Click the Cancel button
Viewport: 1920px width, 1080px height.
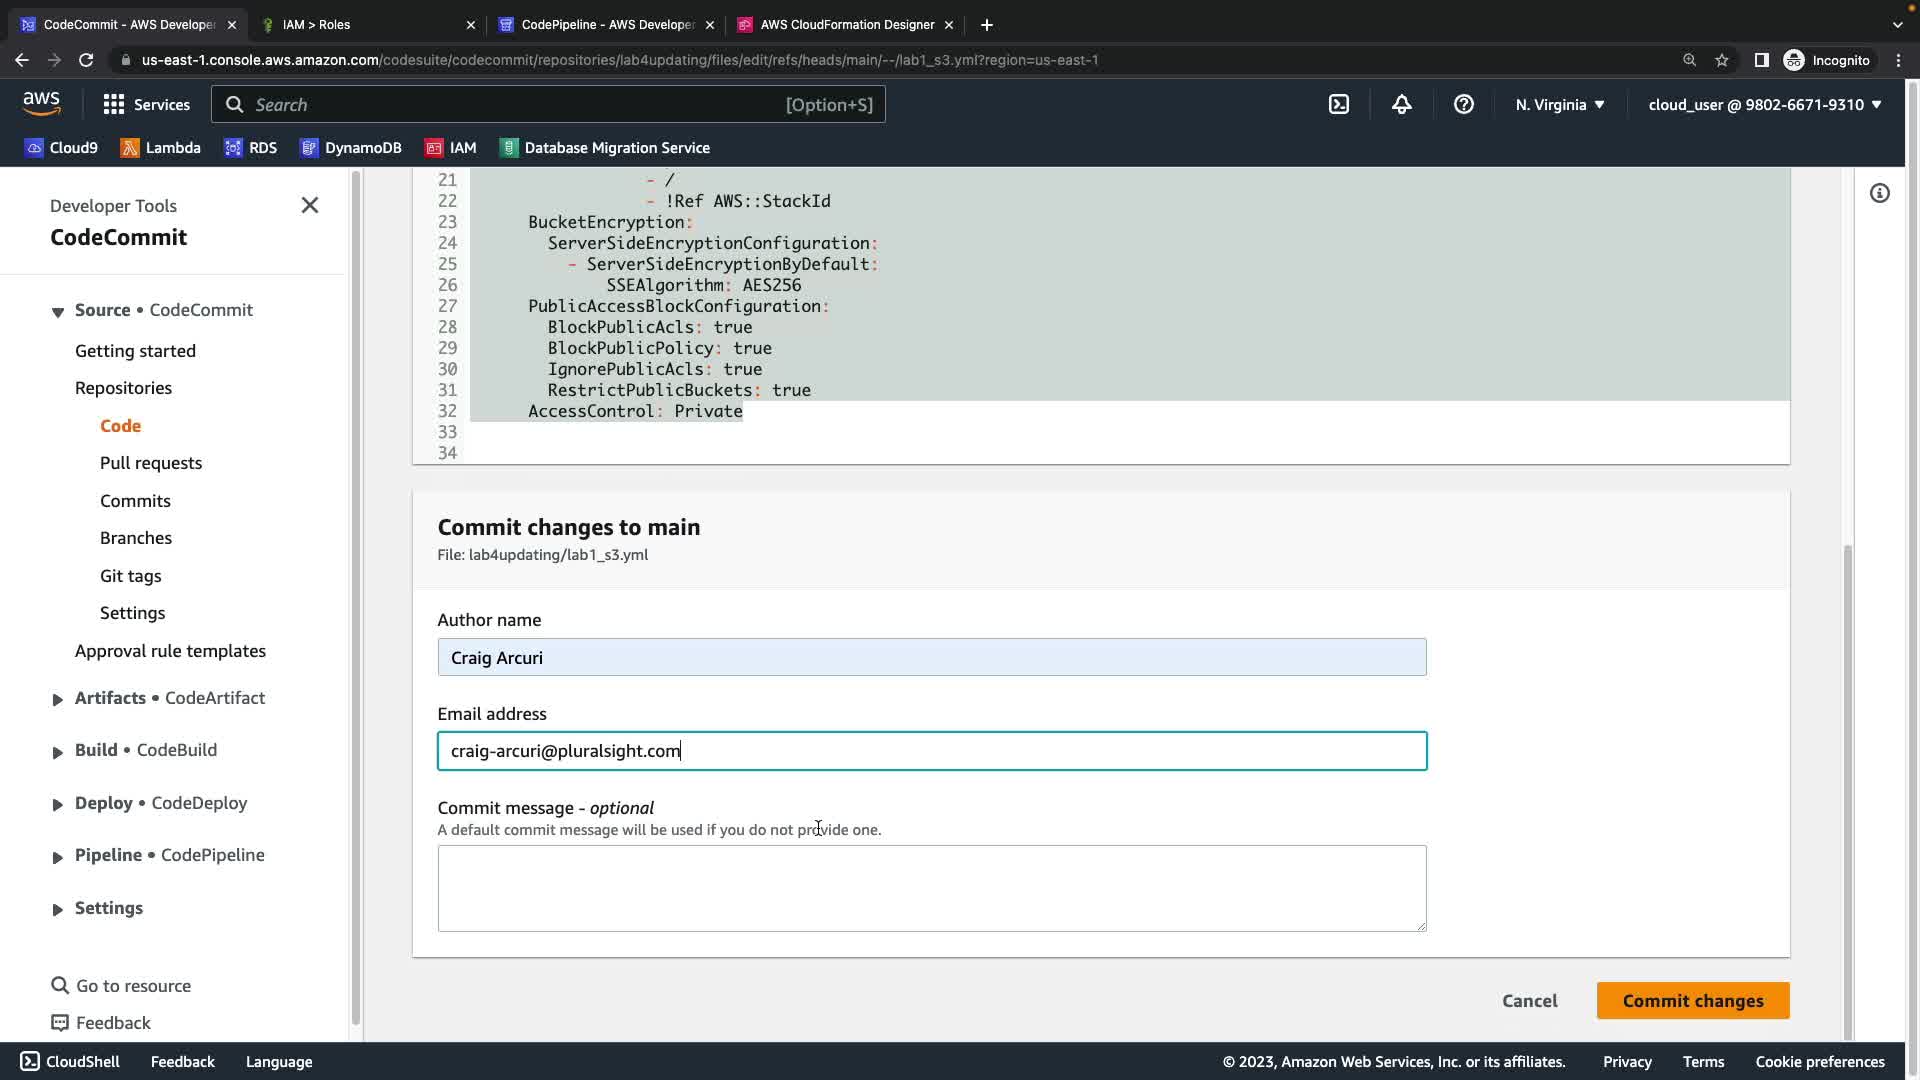tap(1529, 1000)
